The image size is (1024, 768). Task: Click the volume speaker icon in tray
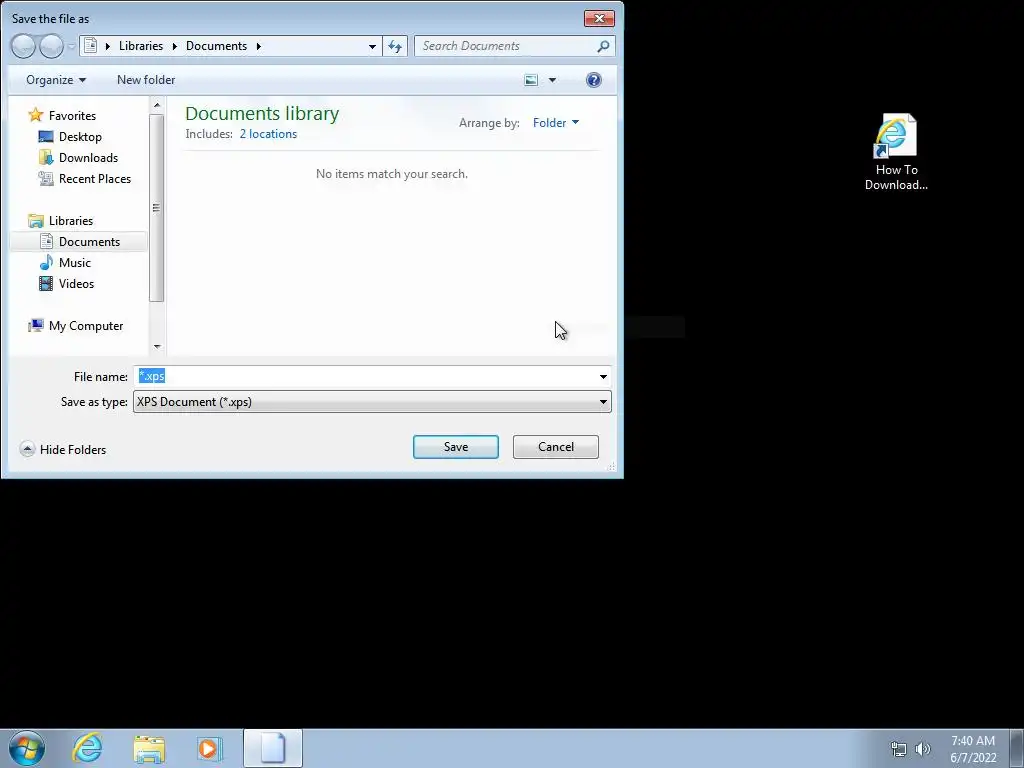[x=923, y=749]
